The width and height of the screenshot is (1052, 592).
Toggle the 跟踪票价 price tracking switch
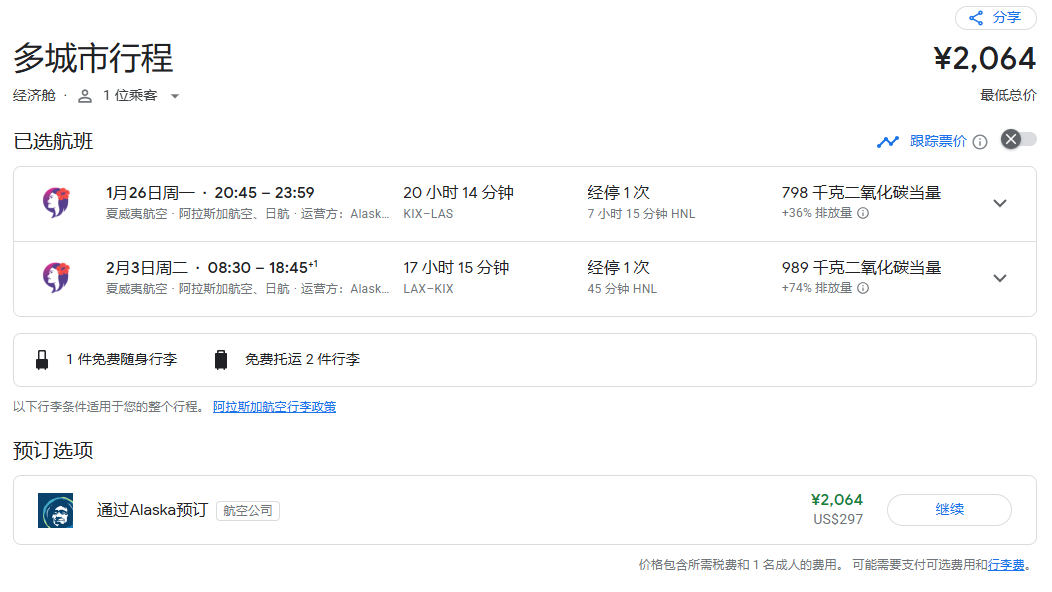(1018, 140)
